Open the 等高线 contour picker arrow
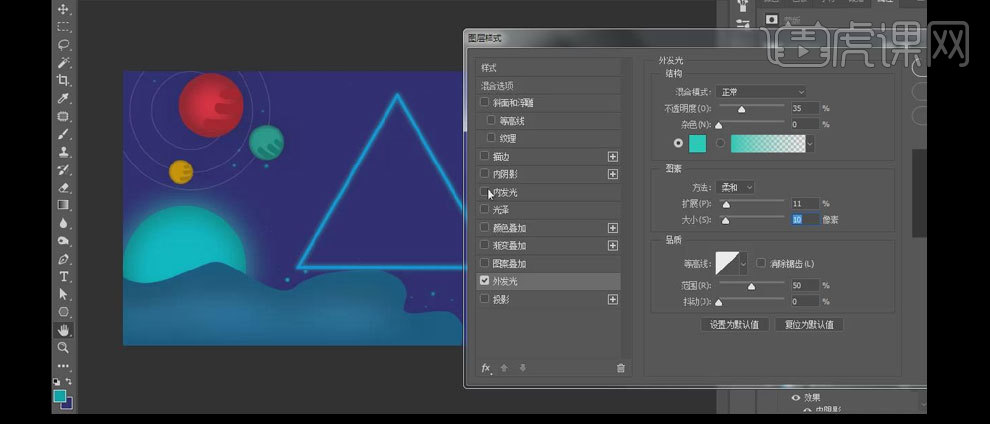990x424 pixels. point(743,263)
